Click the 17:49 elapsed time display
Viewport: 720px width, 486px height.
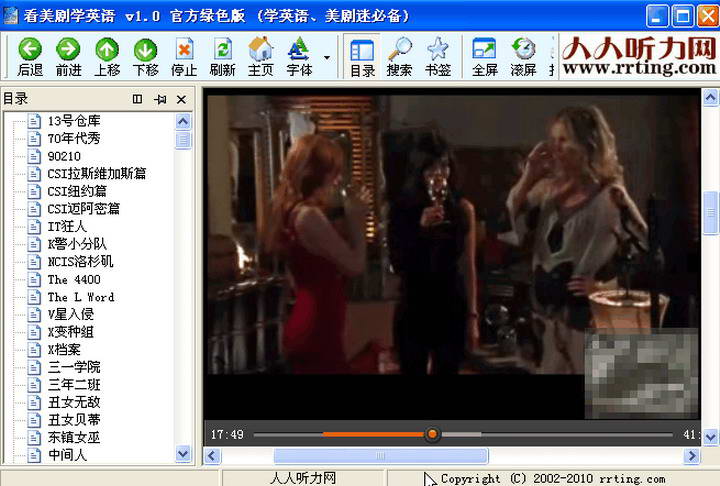pyautogui.click(x=227, y=435)
